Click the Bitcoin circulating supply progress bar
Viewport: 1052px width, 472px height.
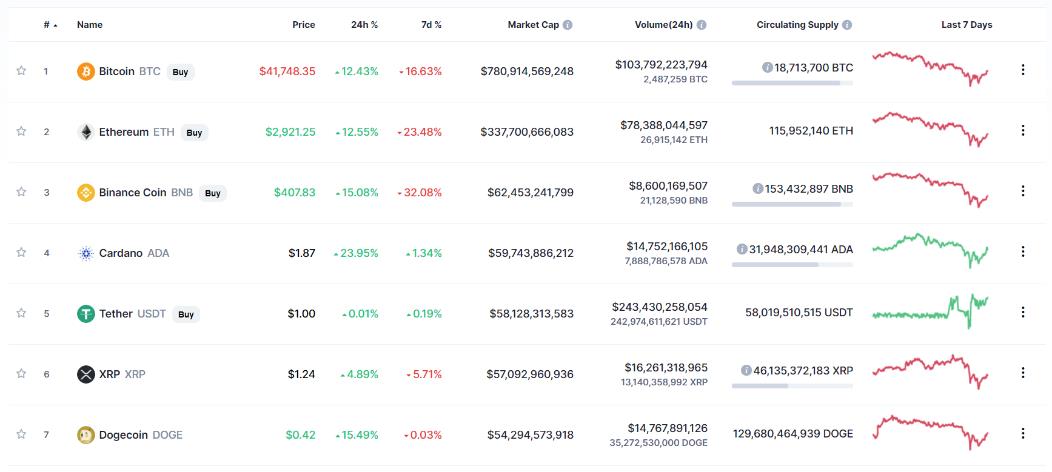[x=792, y=83]
